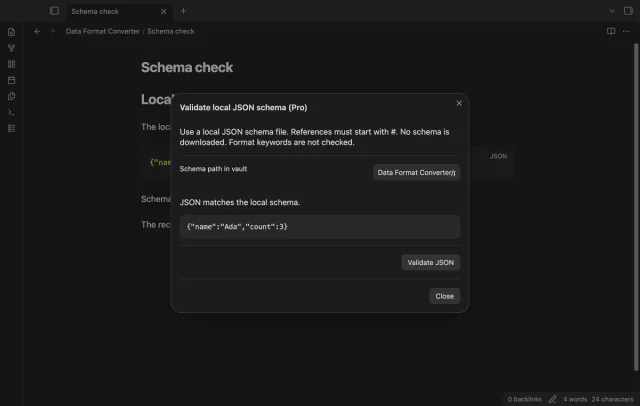The width and height of the screenshot is (640, 406).
Task: Click the insert template ribbon icon
Action: [11, 96]
